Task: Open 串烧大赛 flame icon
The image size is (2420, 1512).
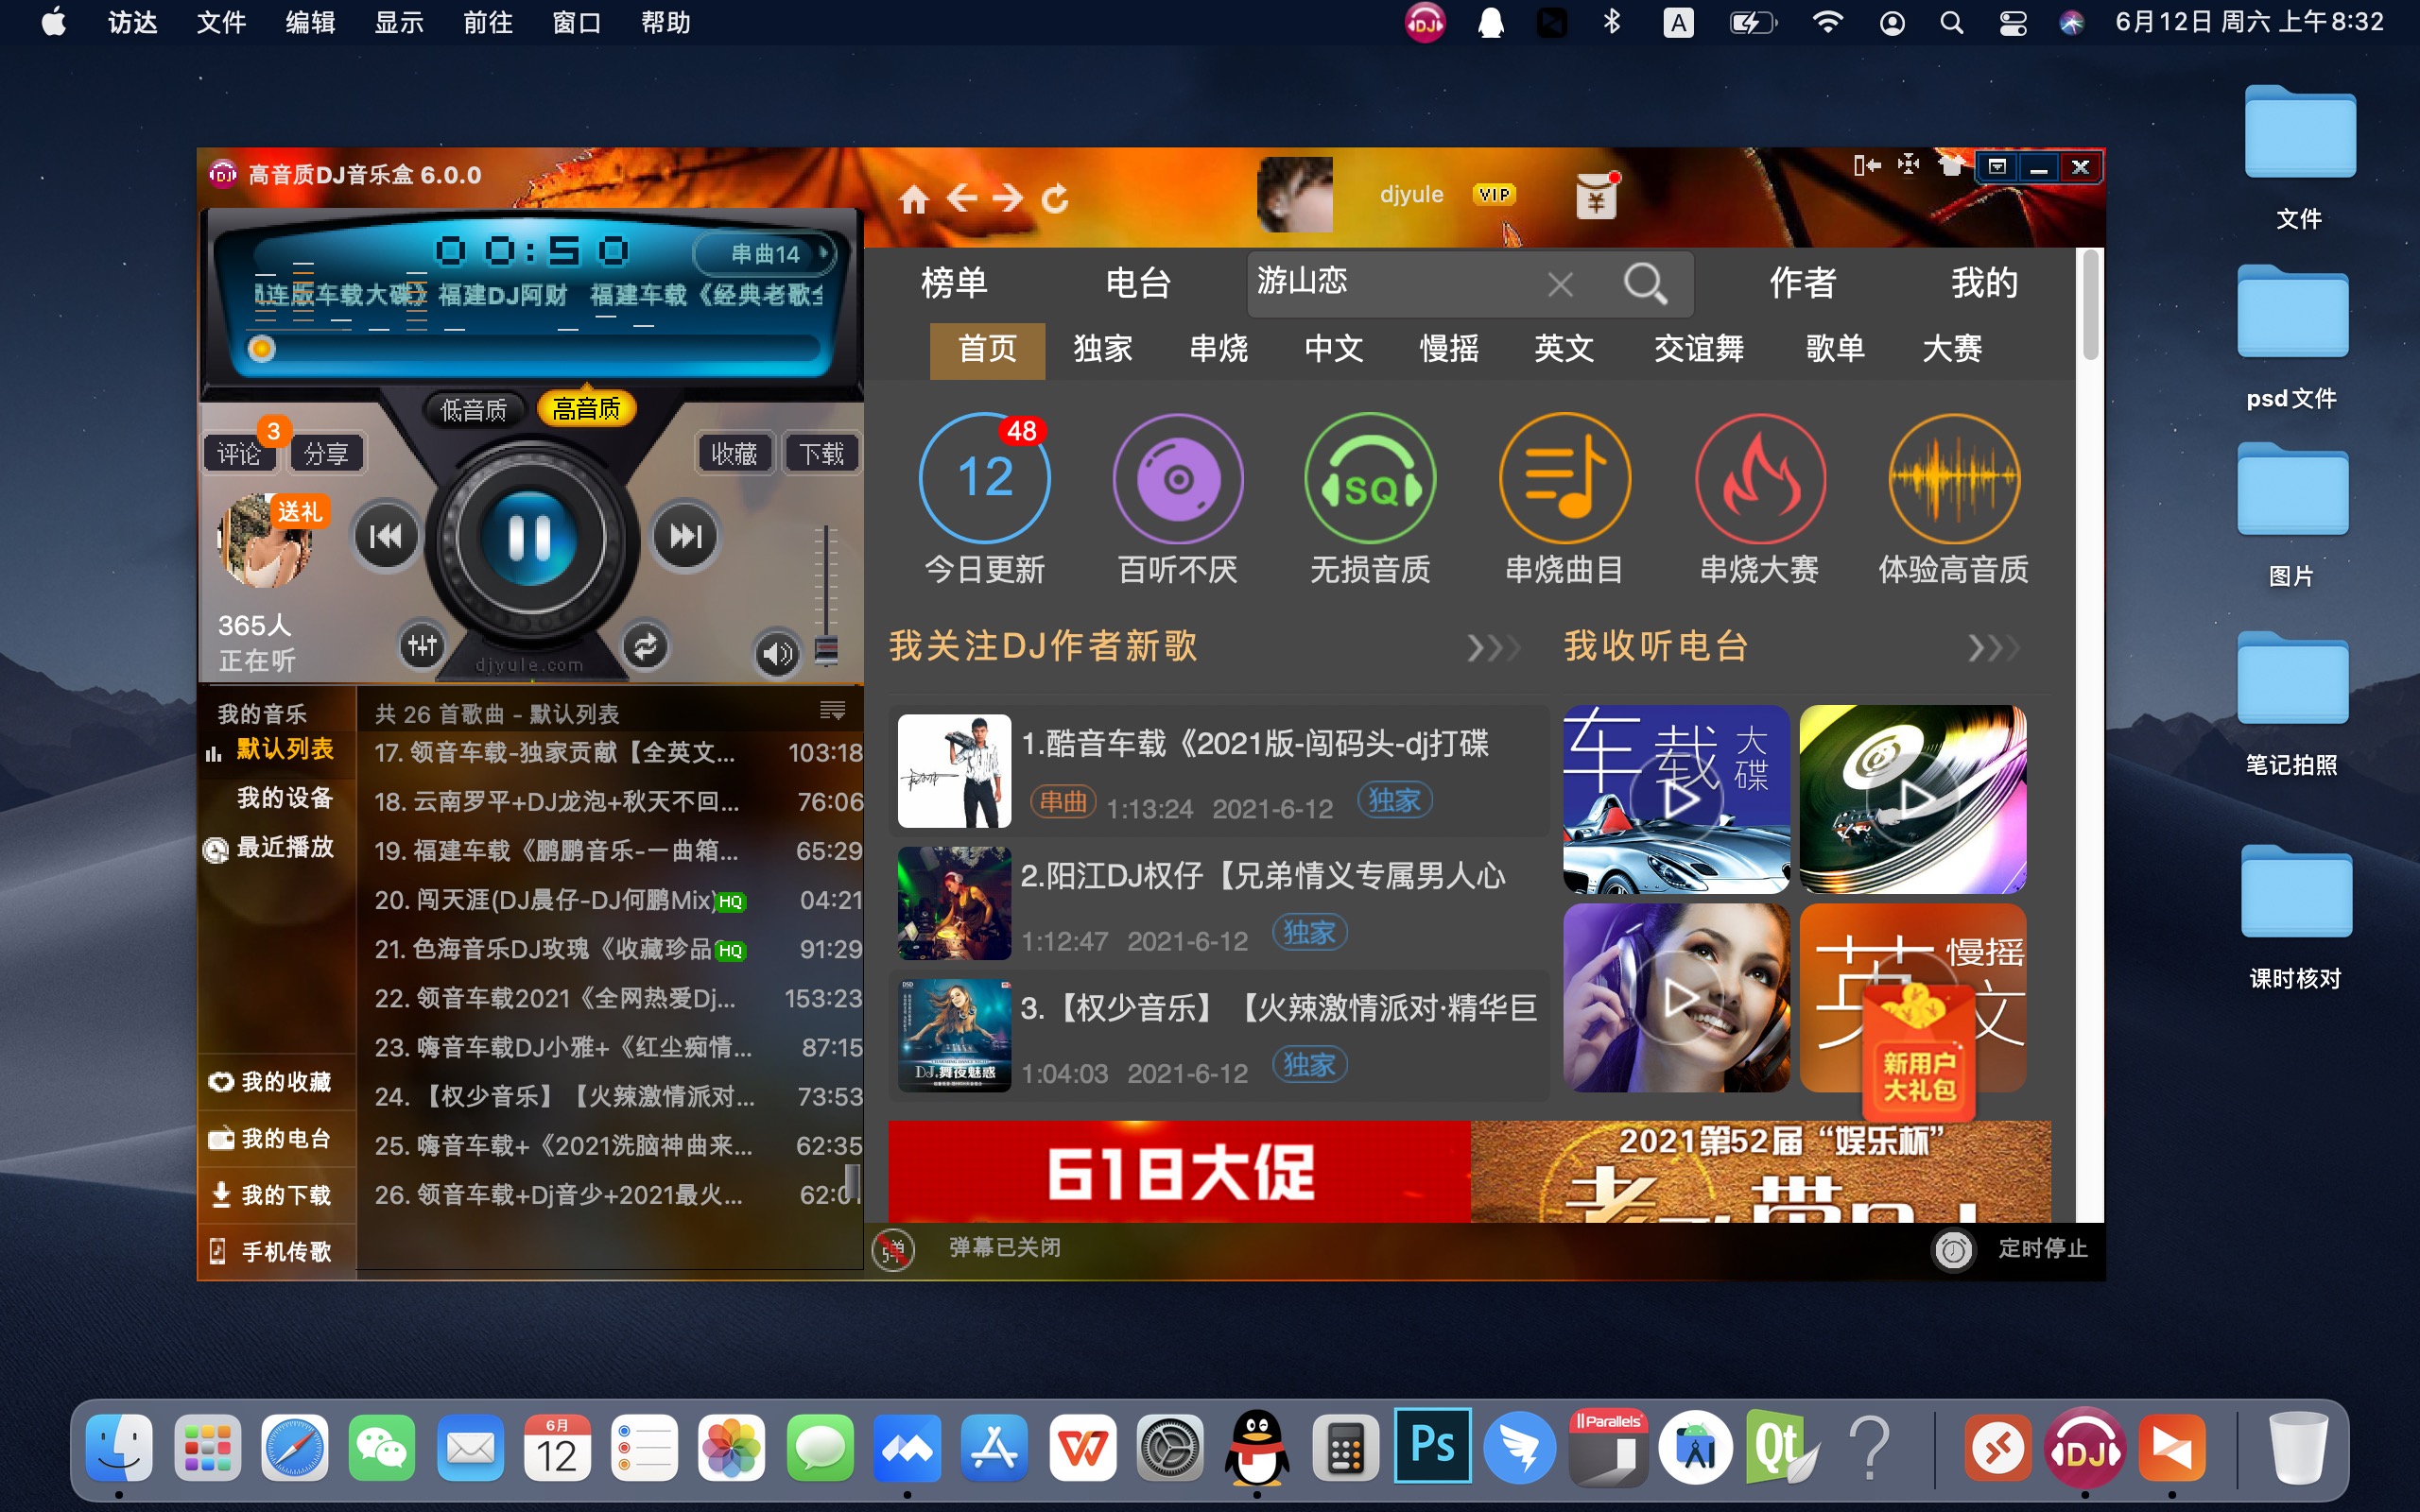Action: point(1759,478)
